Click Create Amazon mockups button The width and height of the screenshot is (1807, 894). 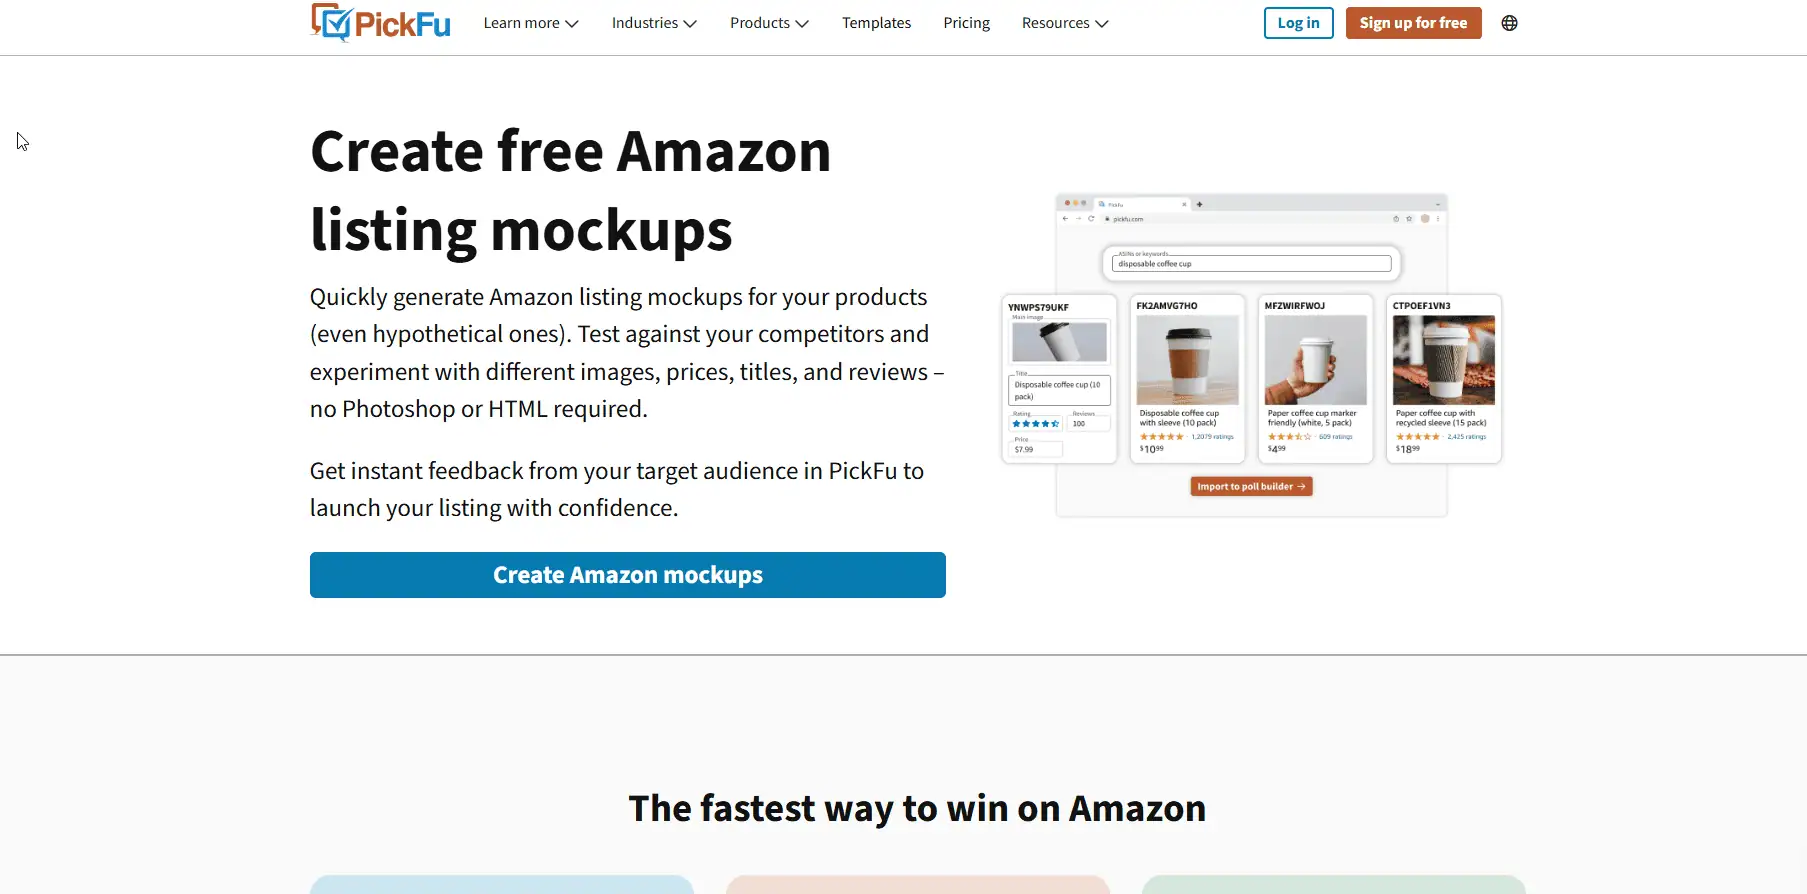click(x=628, y=575)
